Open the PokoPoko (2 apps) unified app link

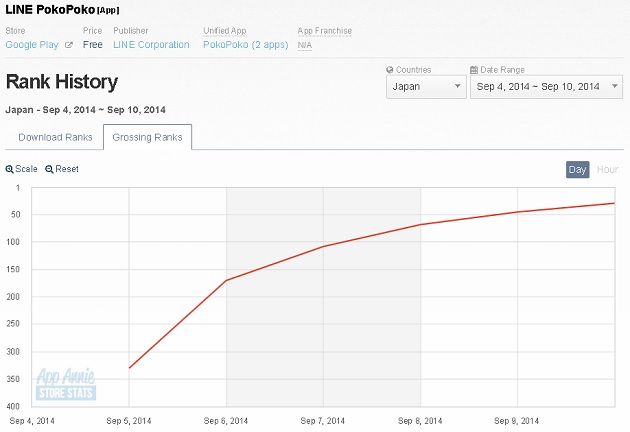[245, 45]
